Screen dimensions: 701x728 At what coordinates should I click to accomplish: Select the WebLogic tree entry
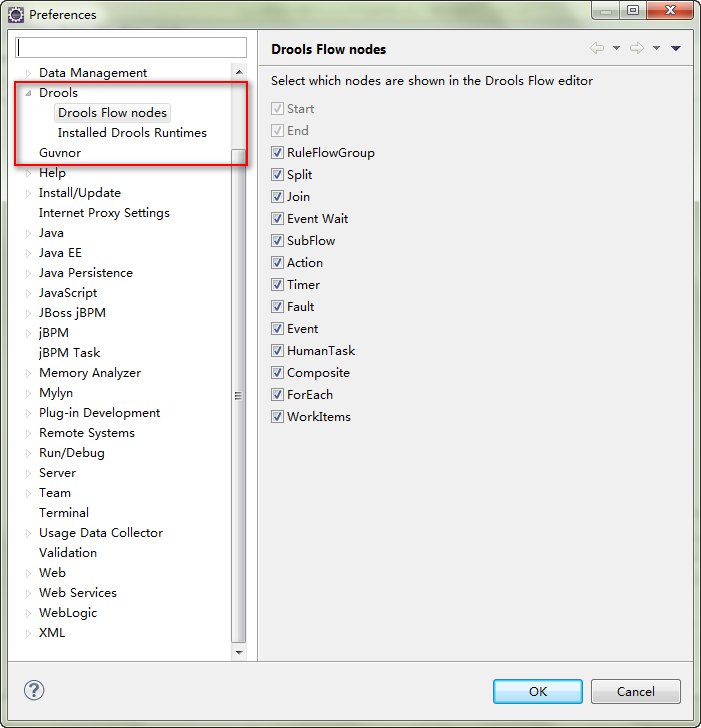click(x=68, y=613)
